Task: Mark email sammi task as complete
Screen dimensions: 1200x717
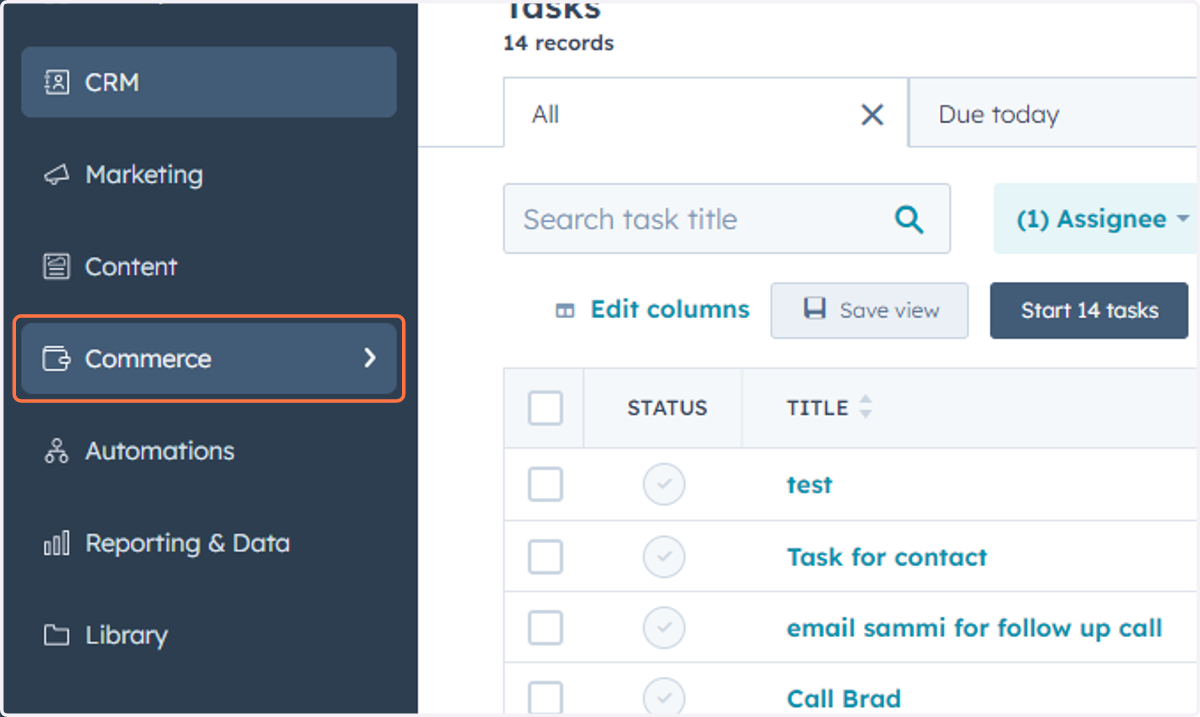Action: pos(664,628)
